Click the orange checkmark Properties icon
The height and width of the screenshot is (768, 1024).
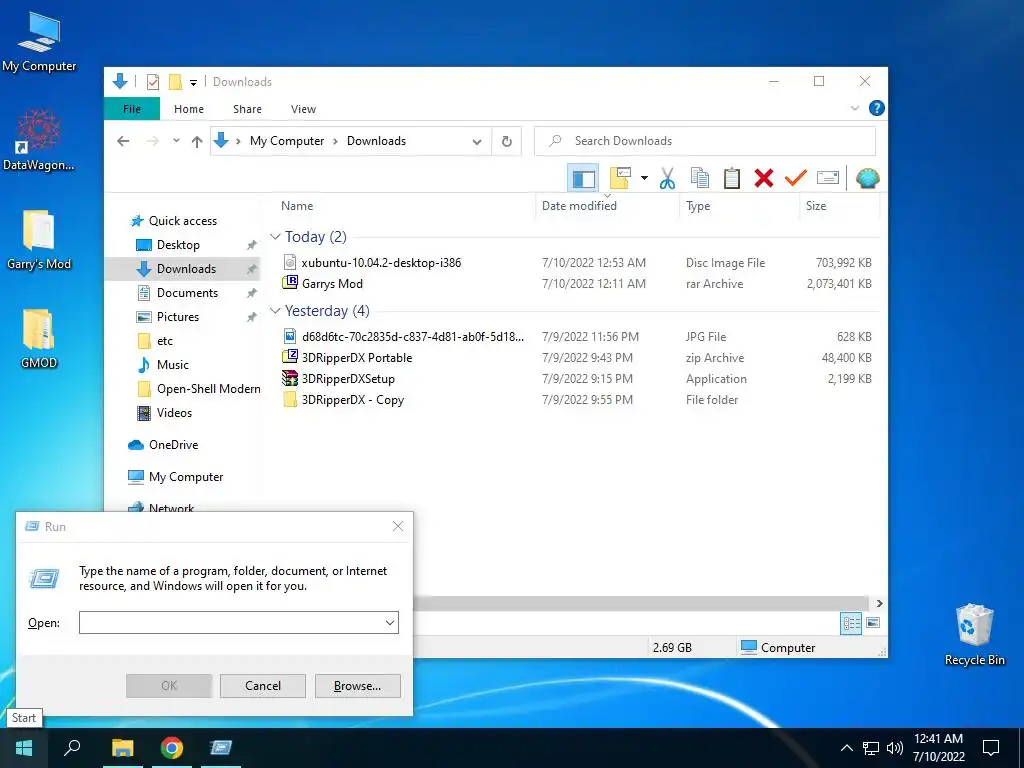point(795,178)
